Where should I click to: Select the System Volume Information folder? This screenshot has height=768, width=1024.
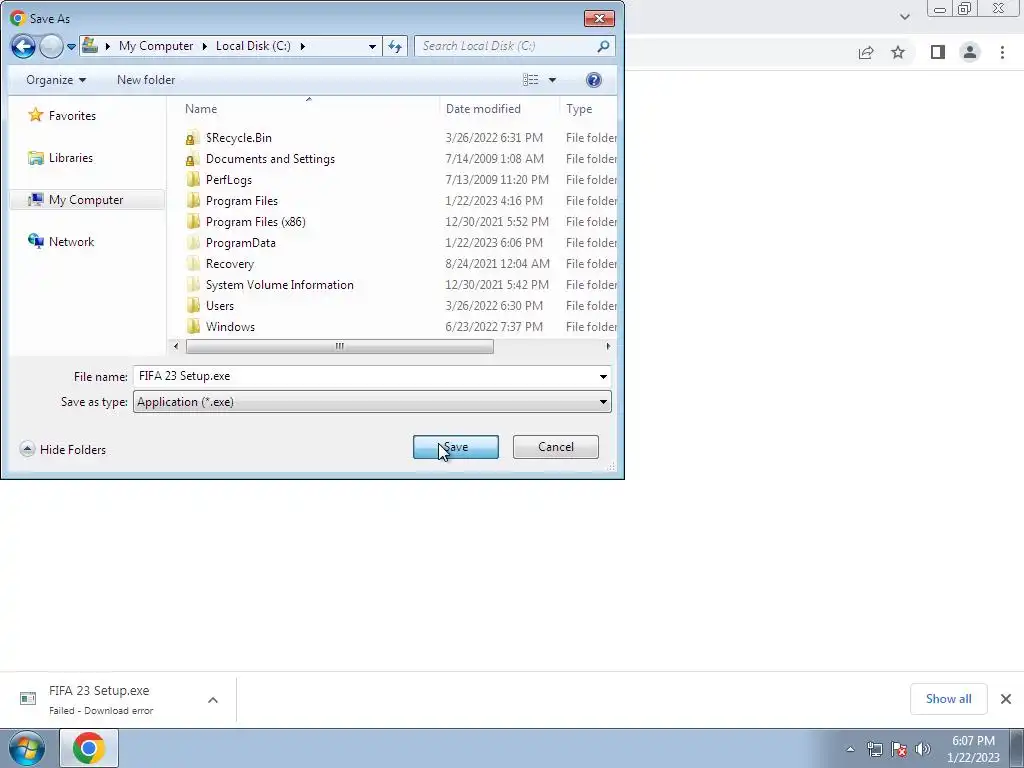pyautogui.click(x=280, y=285)
